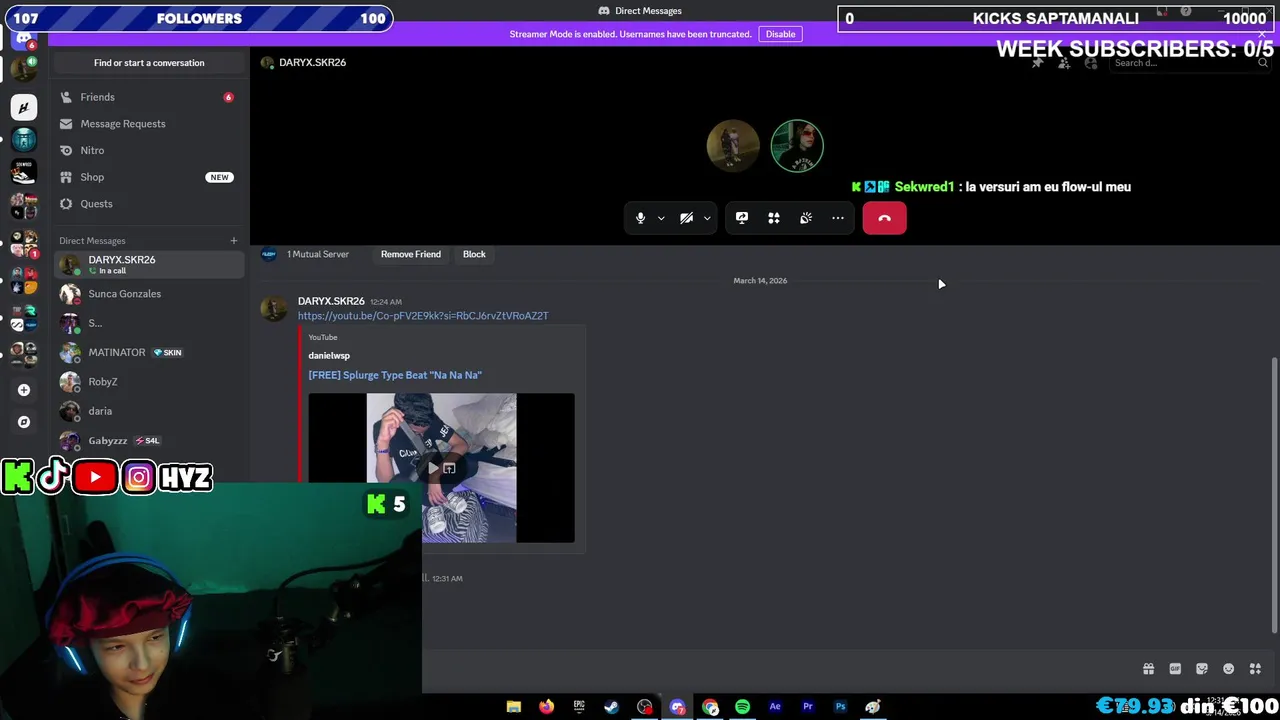
Task: Click the first call participant avatar
Action: [x=733, y=146]
